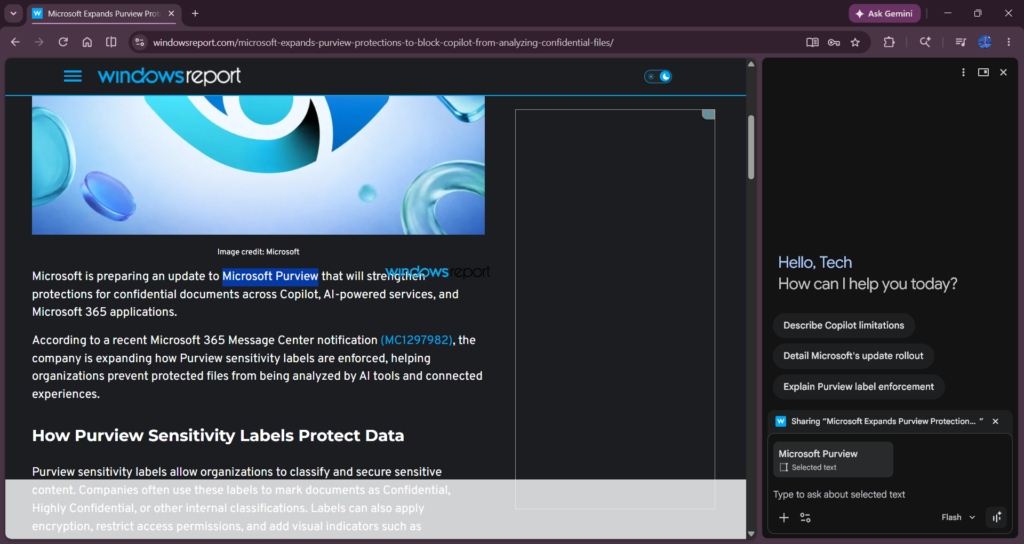Open the Flash model dropdown

point(958,517)
